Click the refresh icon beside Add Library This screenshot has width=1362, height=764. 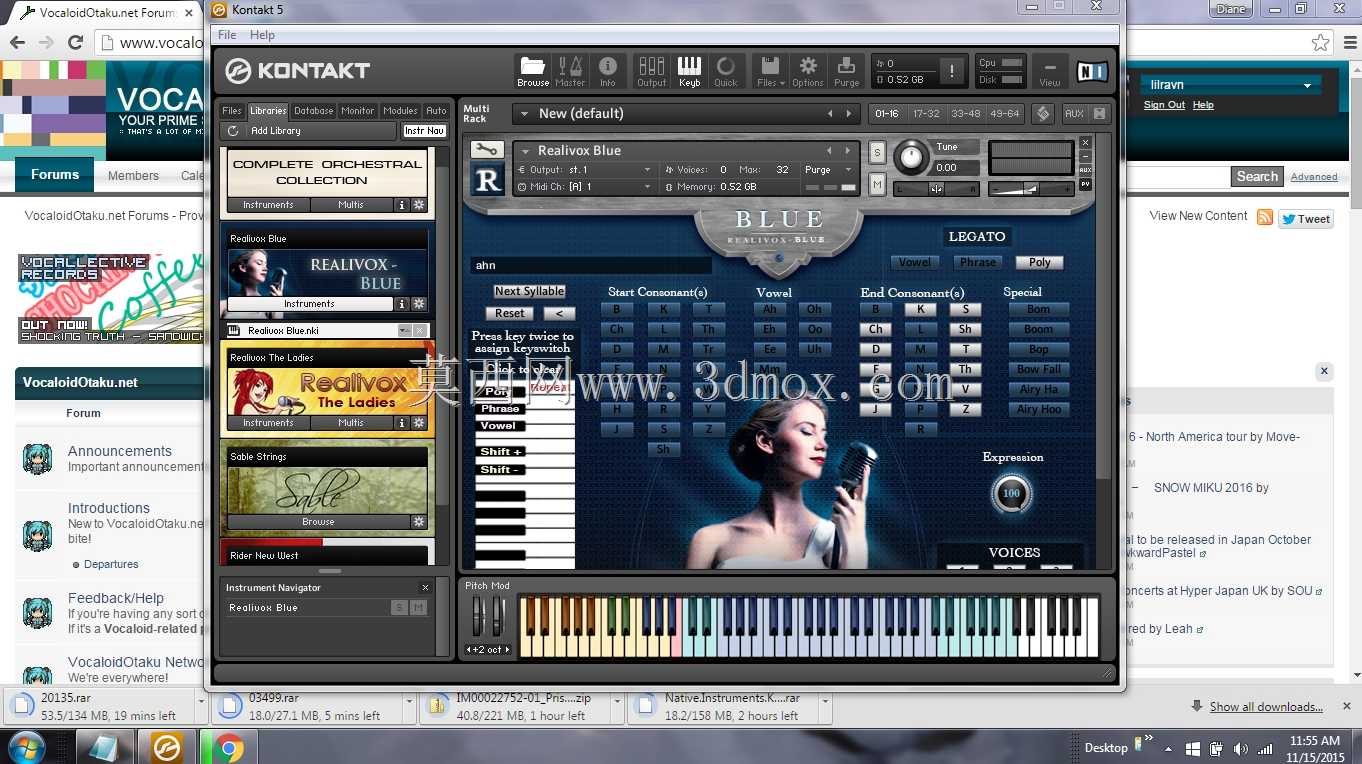233,131
